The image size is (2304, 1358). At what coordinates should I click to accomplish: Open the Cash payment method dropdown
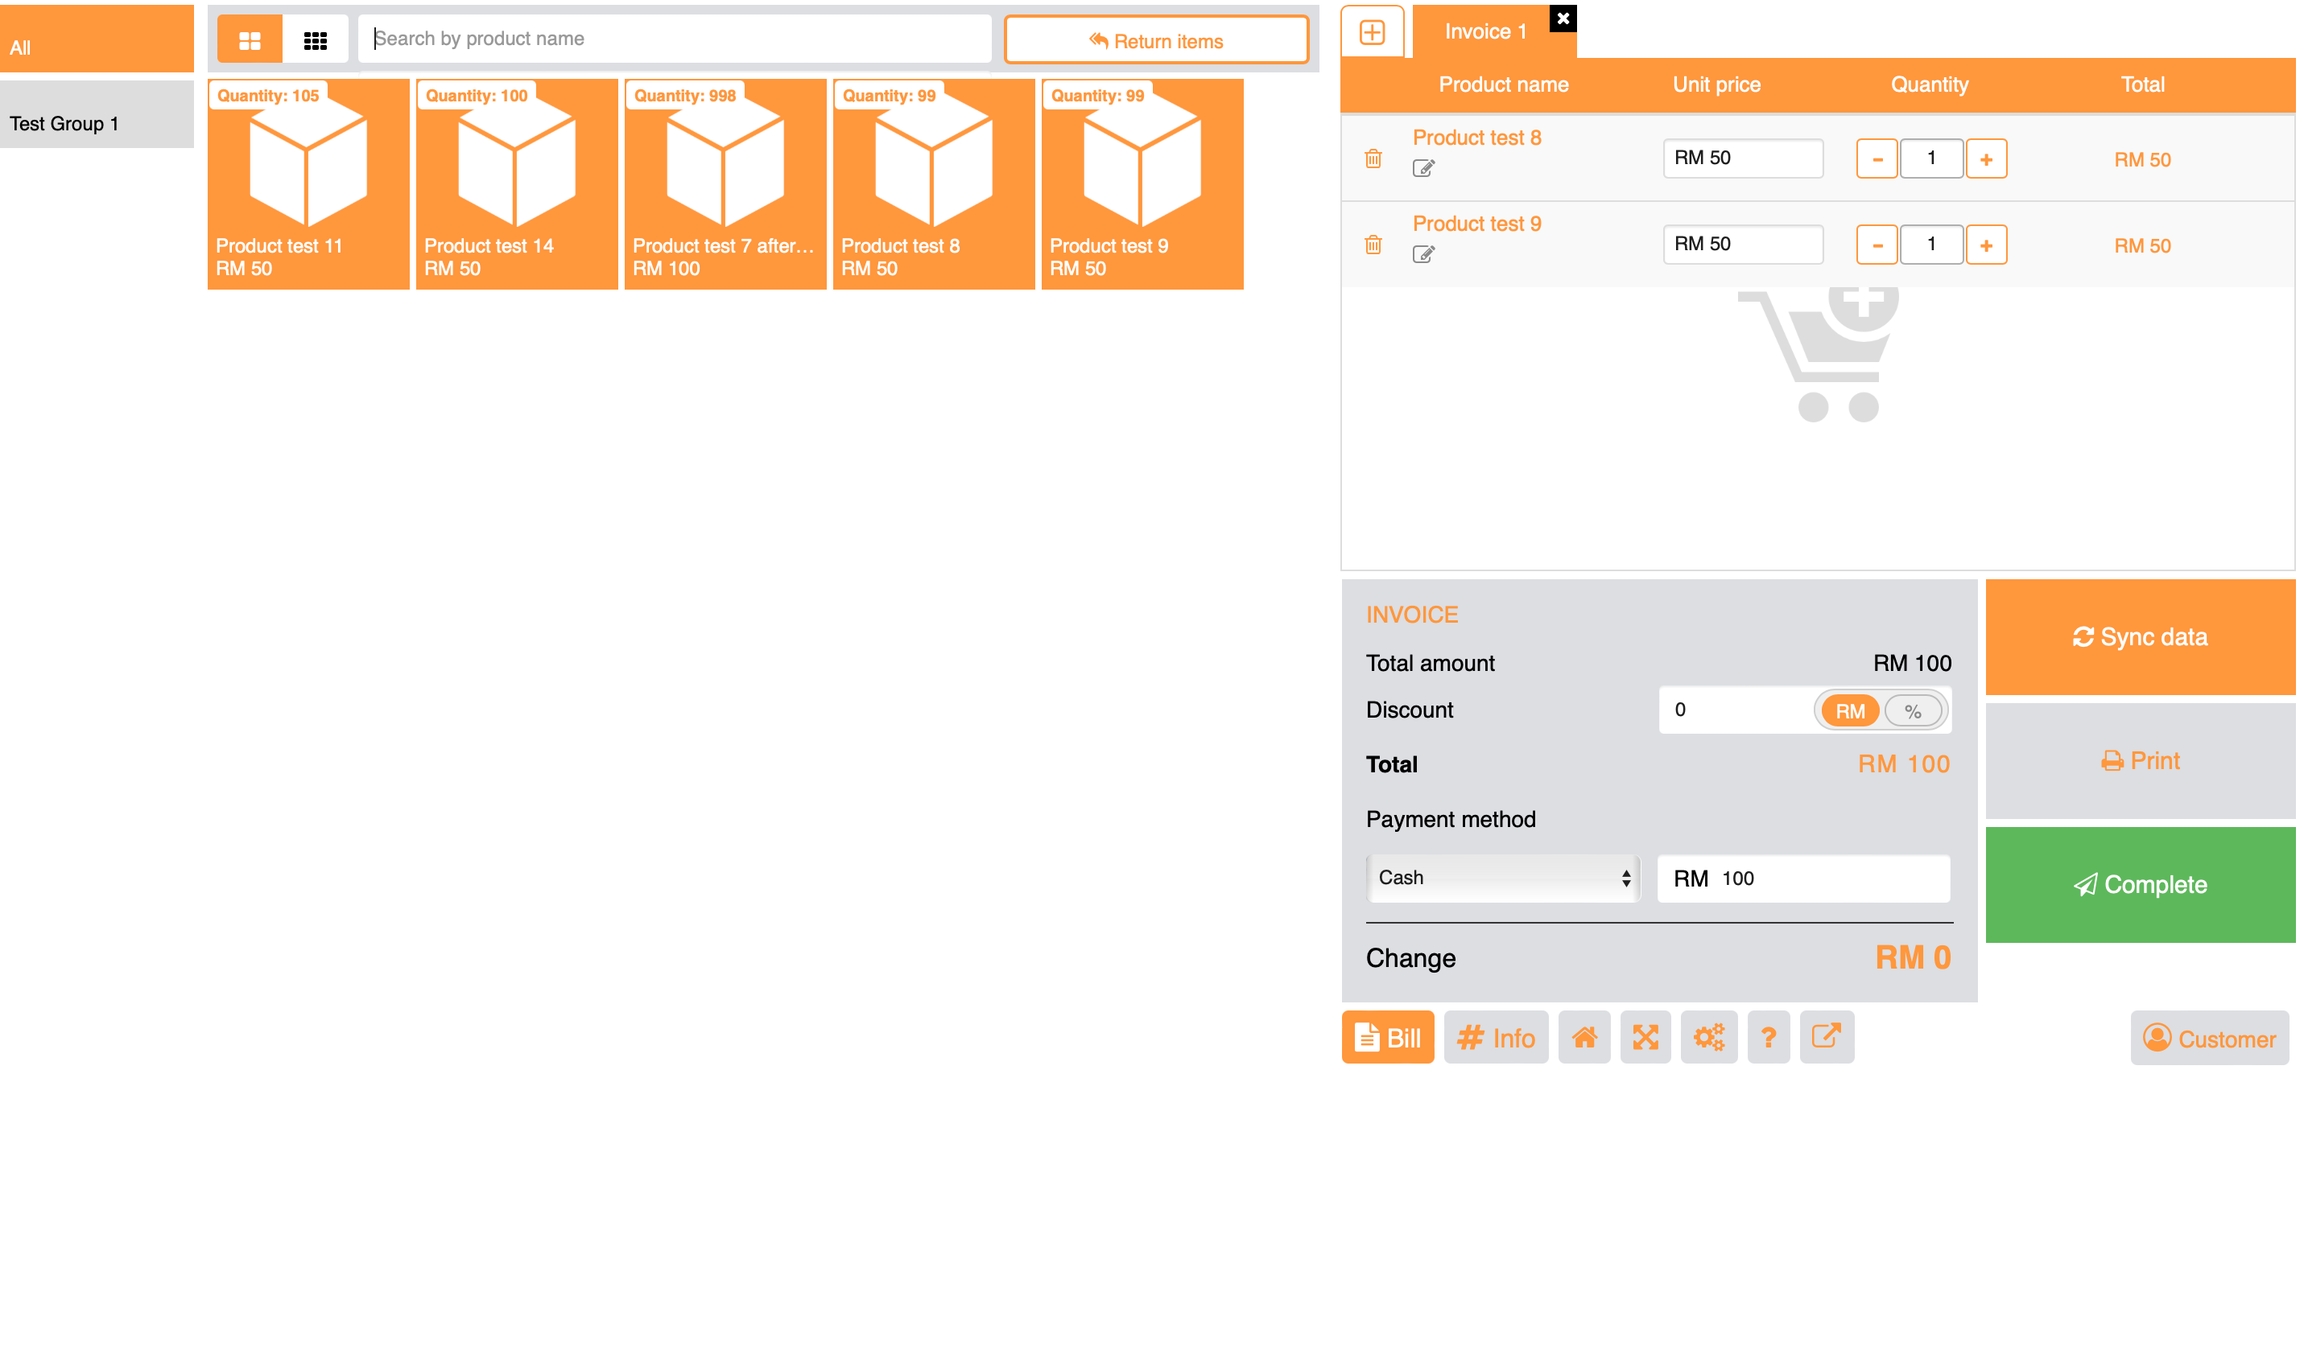pos(1502,878)
